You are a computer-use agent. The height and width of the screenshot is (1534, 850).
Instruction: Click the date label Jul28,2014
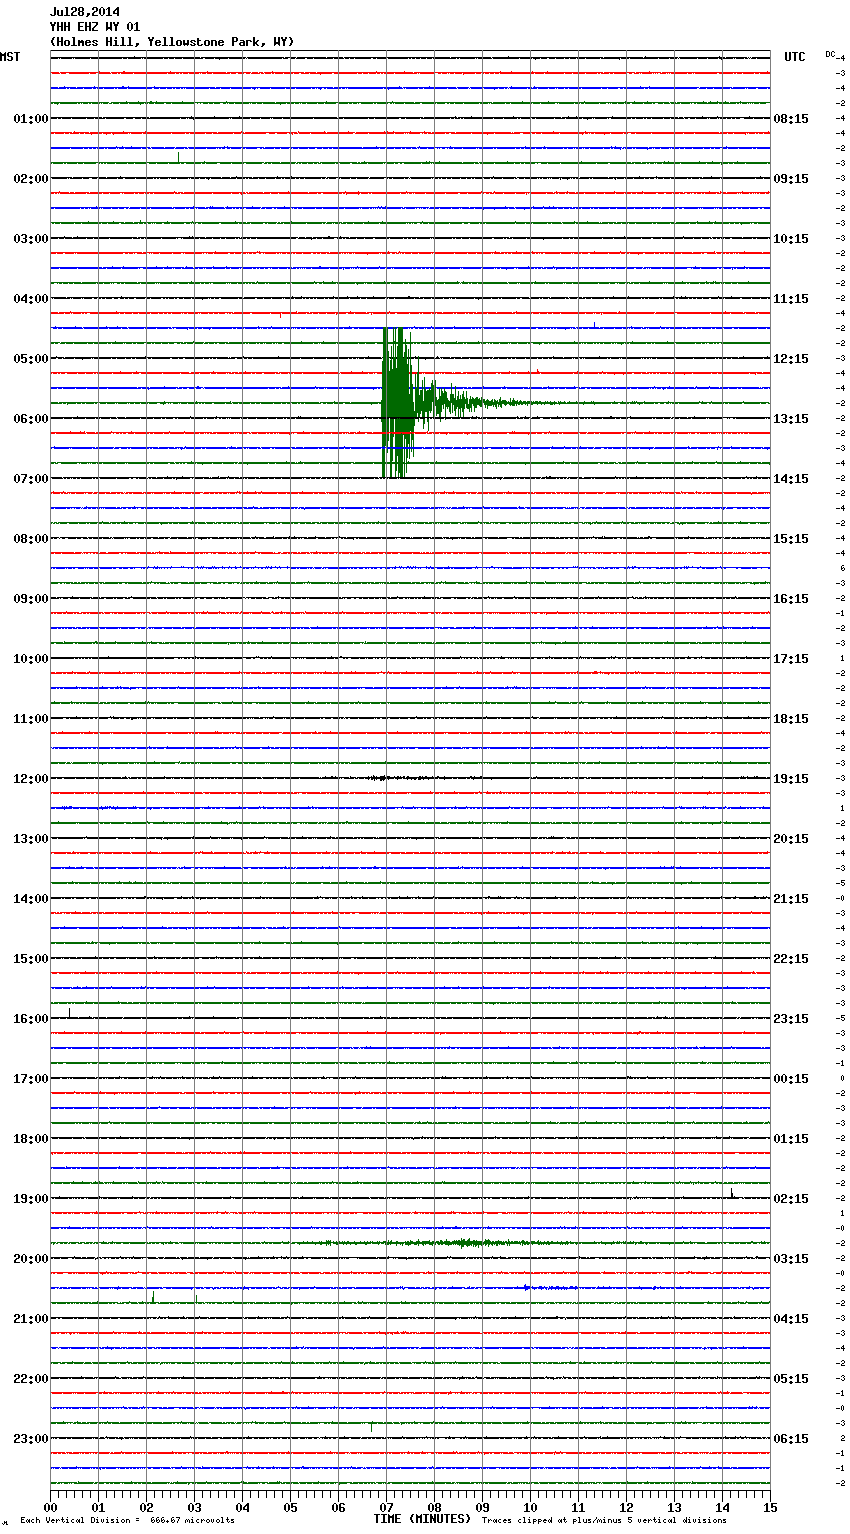[x=85, y=12]
